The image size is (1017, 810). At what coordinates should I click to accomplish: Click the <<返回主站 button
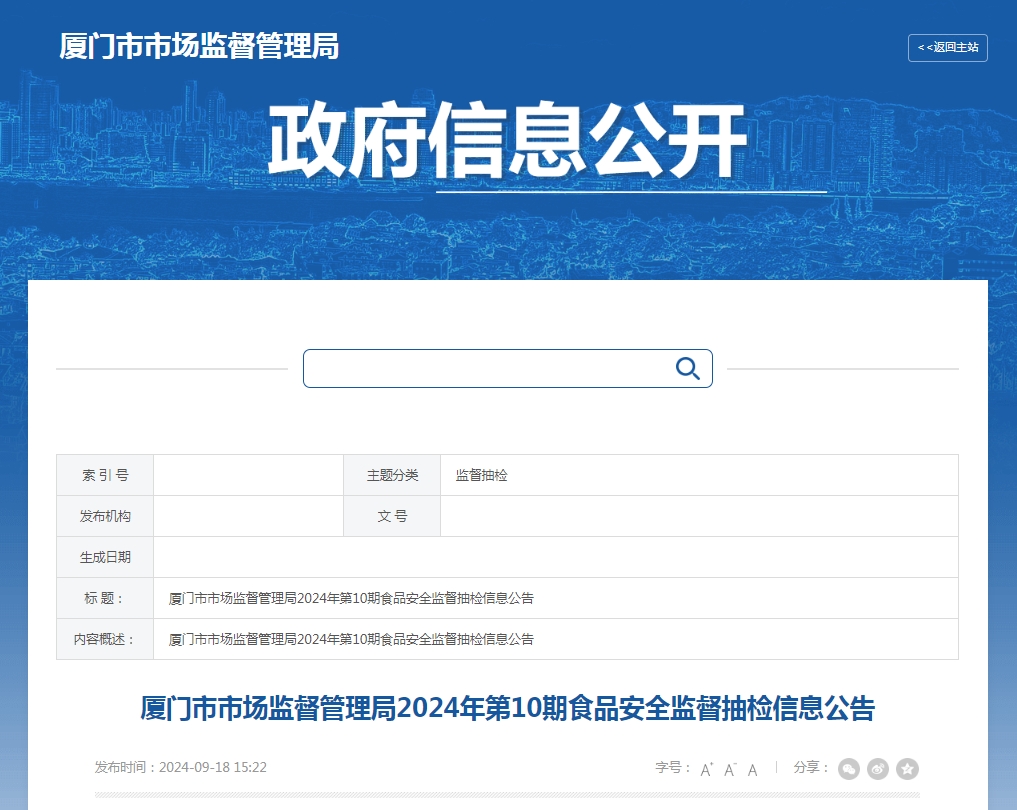pos(948,48)
